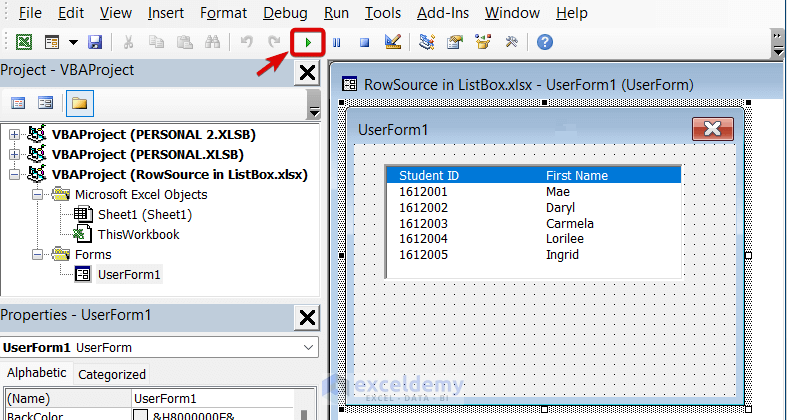The image size is (787, 420).
Task: Select Sheet1 (Sheet1) in project tree
Action: 145,215
